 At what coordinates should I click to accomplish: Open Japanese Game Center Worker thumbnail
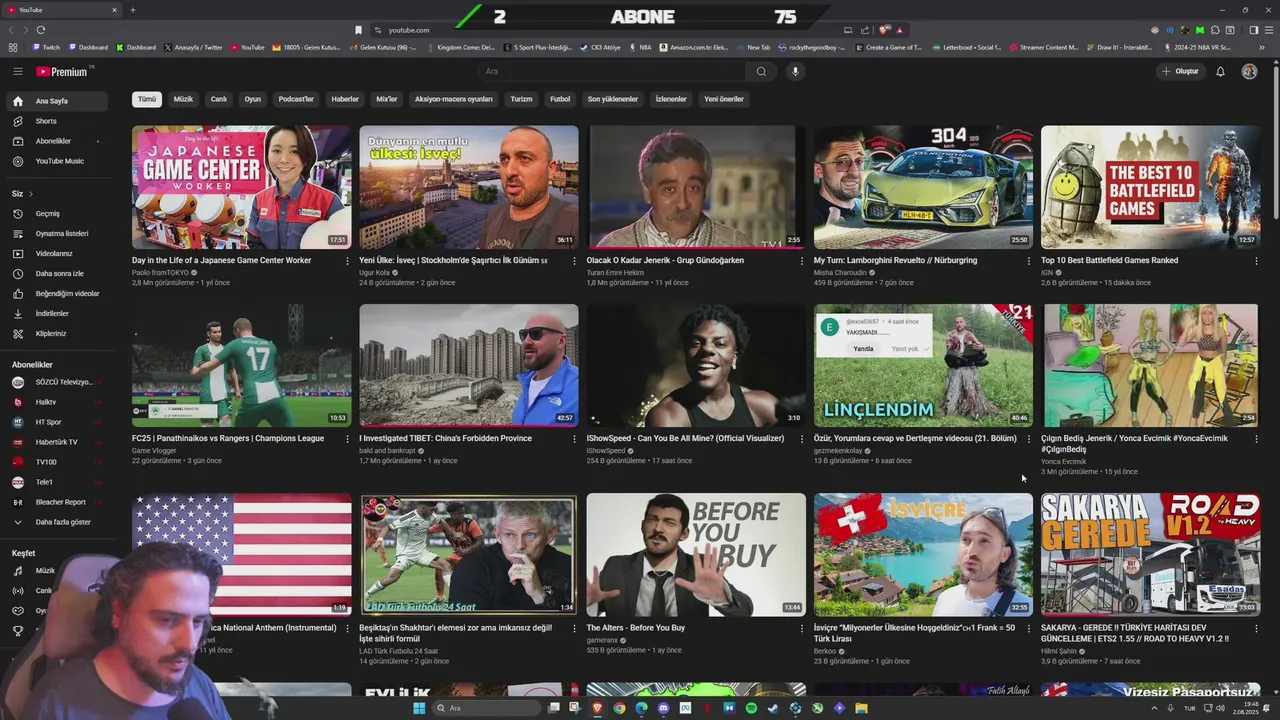(x=241, y=186)
